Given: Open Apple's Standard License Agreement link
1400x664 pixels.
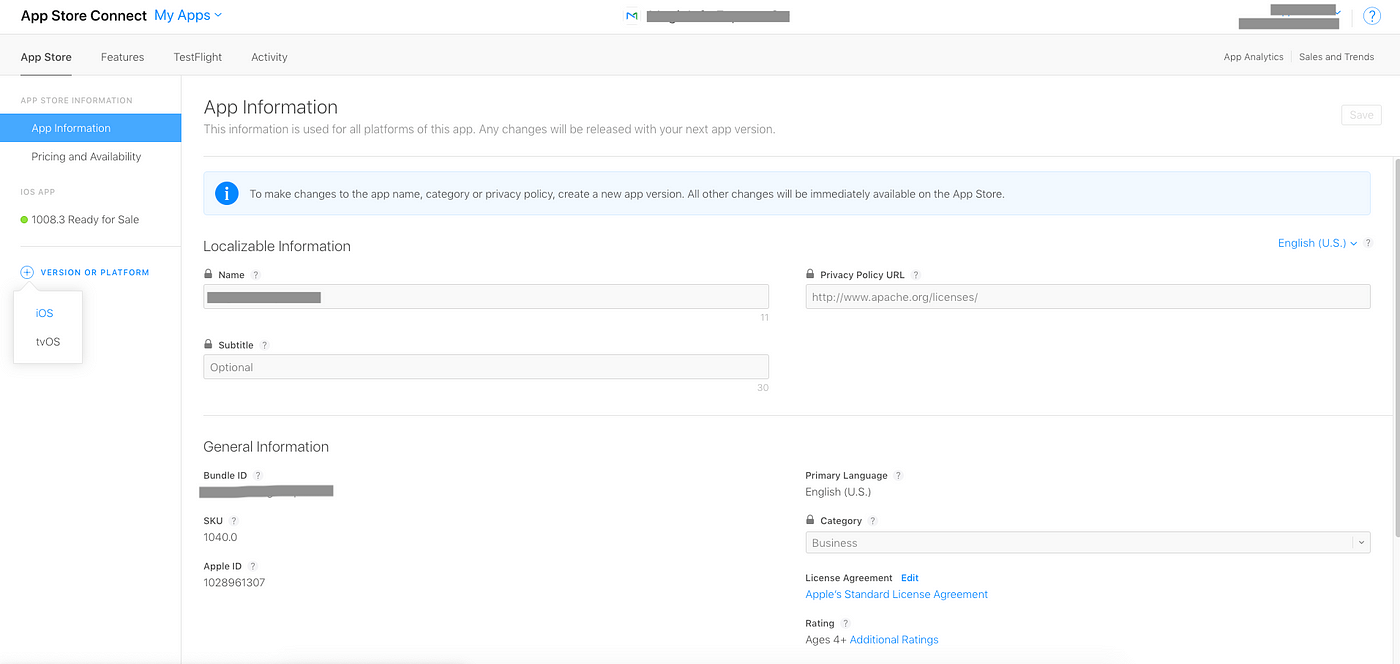Looking at the screenshot, I should click(896, 594).
